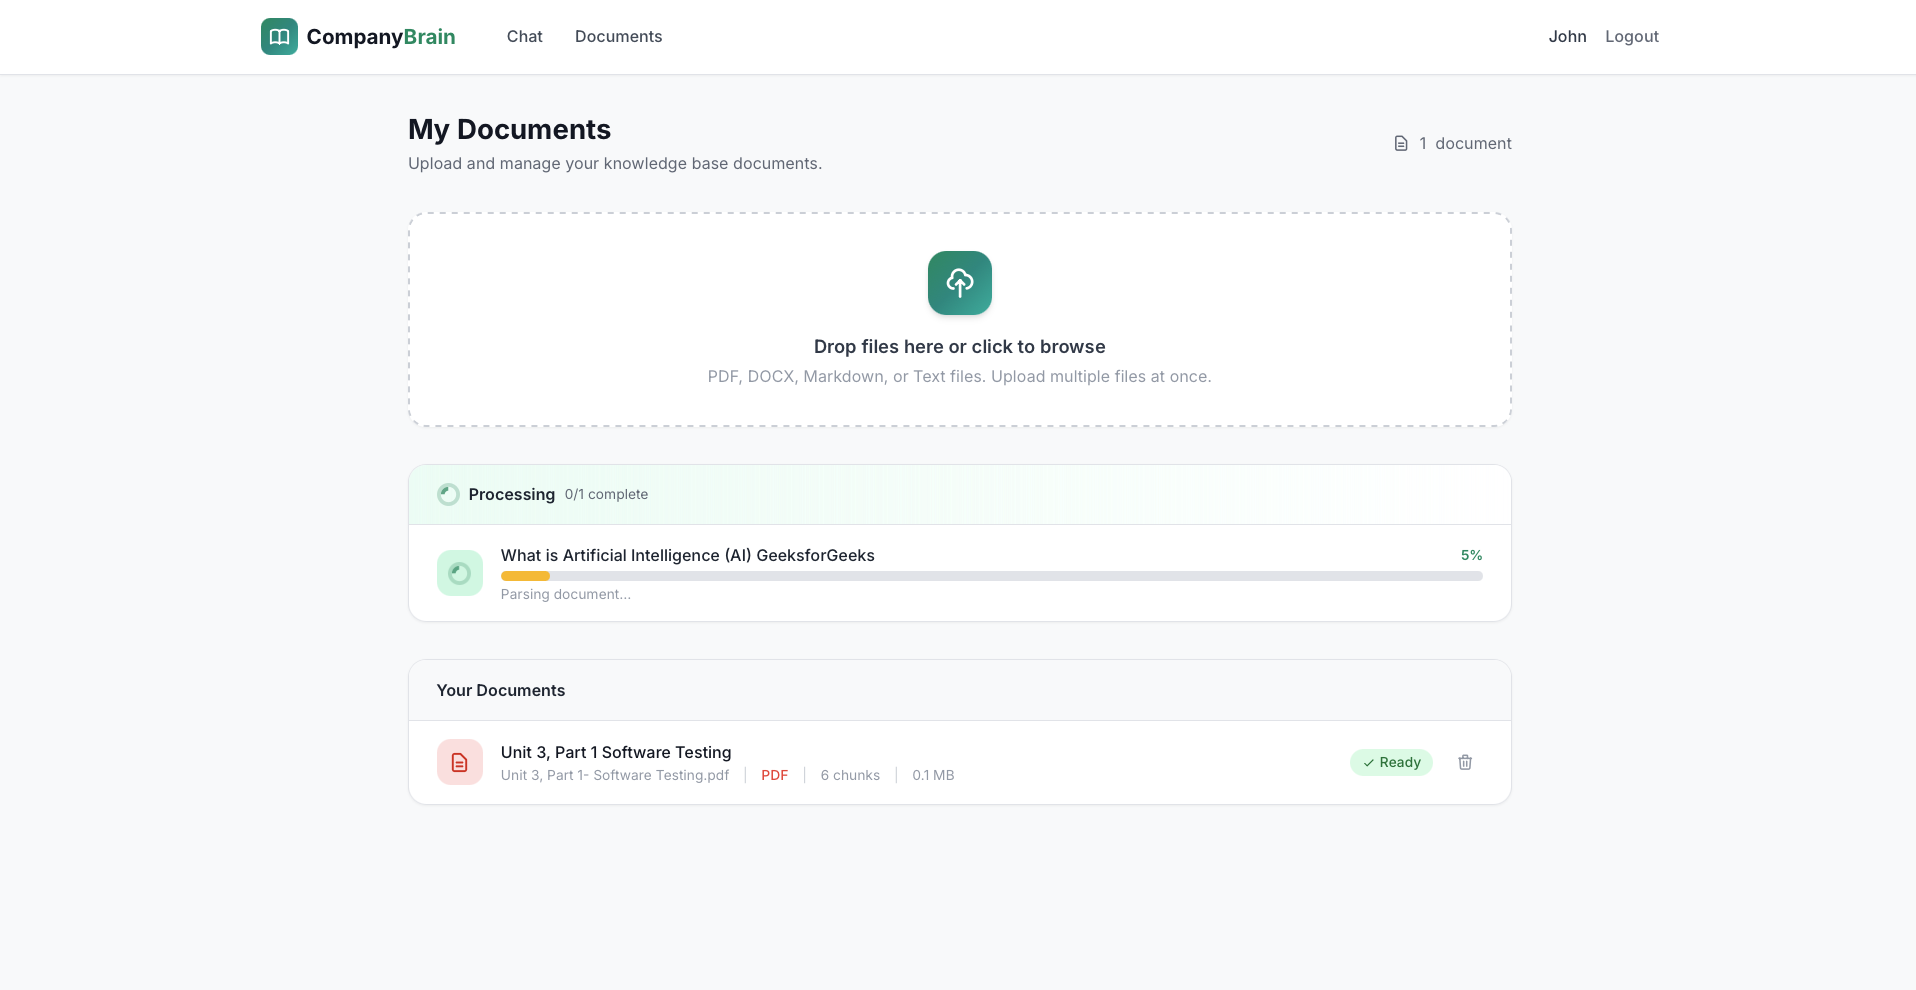1916x990 pixels.
Task: Open the Chat tab
Action: pyautogui.click(x=524, y=36)
